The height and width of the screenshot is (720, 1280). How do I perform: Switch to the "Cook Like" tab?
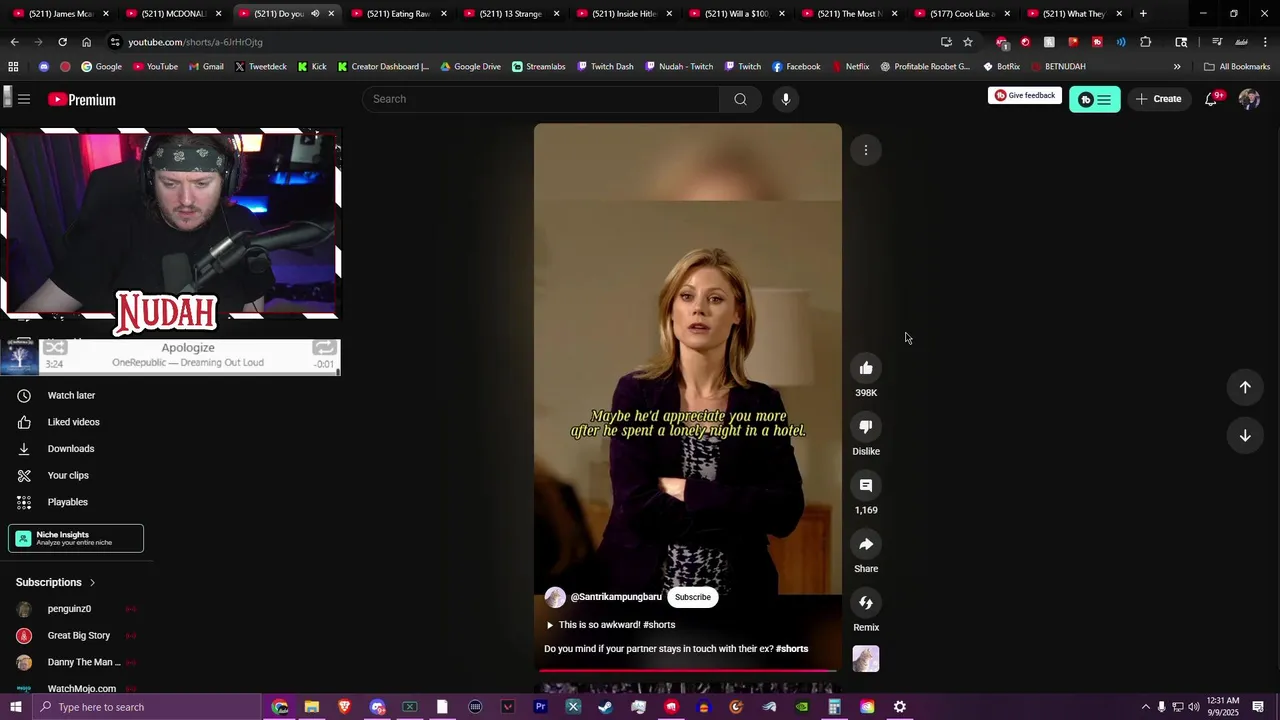click(960, 14)
